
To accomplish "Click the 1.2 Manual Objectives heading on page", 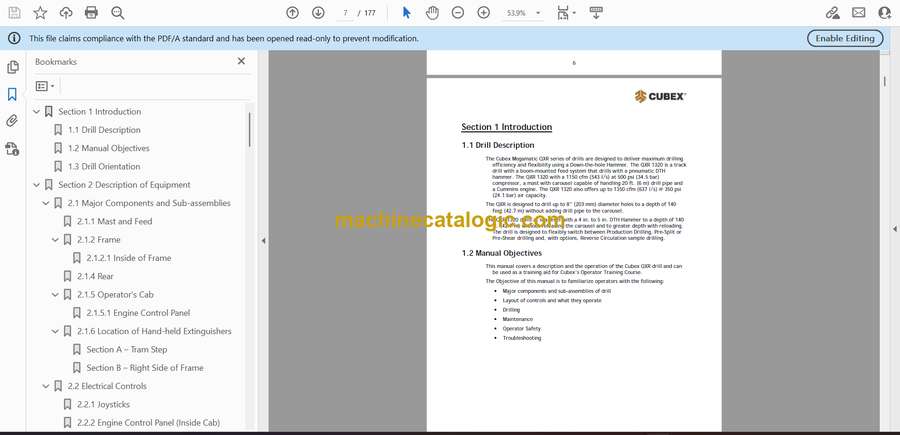I will tap(502, 253).
